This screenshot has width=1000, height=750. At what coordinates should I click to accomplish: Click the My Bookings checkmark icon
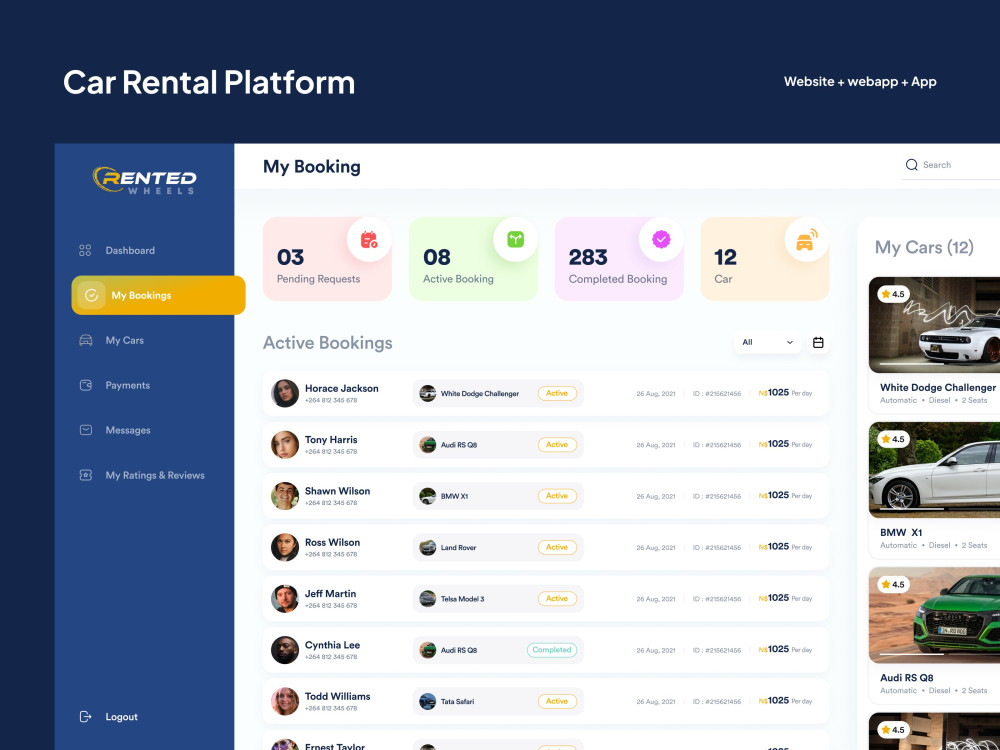91,295
